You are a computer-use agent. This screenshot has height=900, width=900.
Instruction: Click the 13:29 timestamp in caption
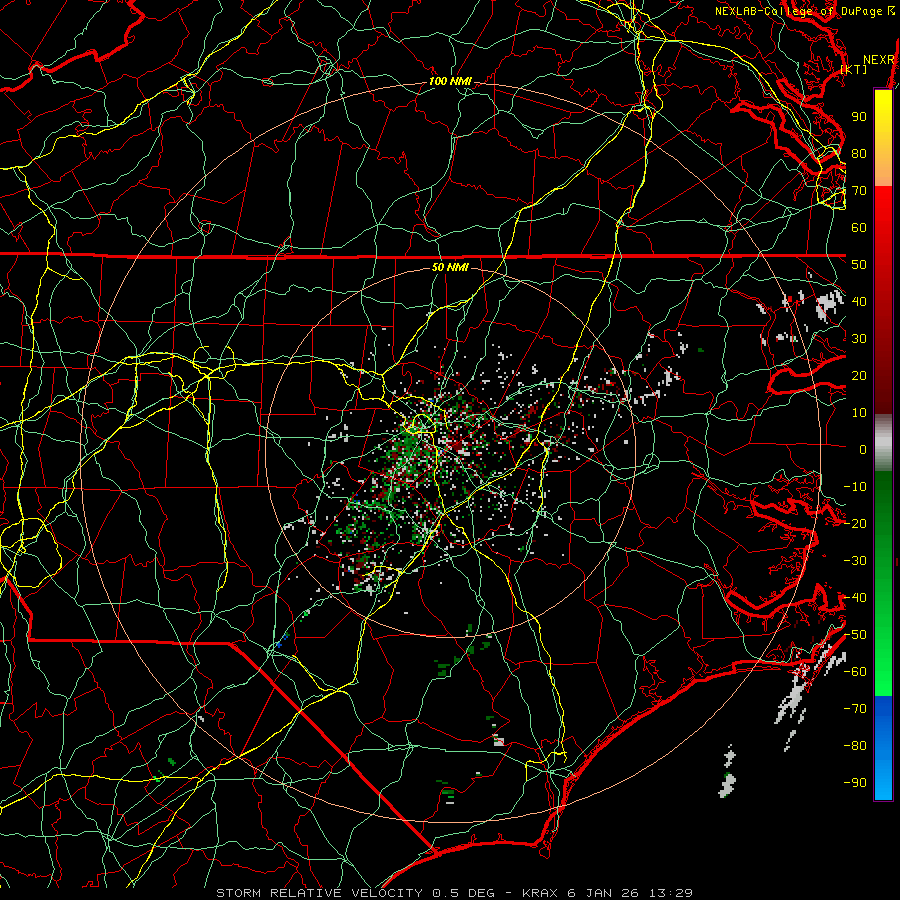pyautogui.click(x=670, y=893)
